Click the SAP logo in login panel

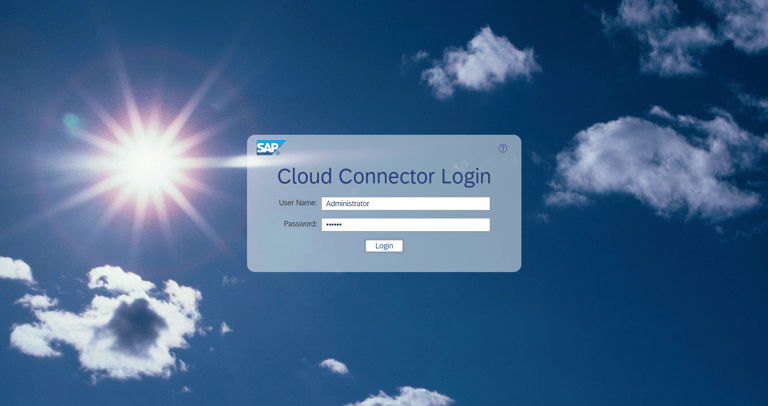click(x=270, y=147)
